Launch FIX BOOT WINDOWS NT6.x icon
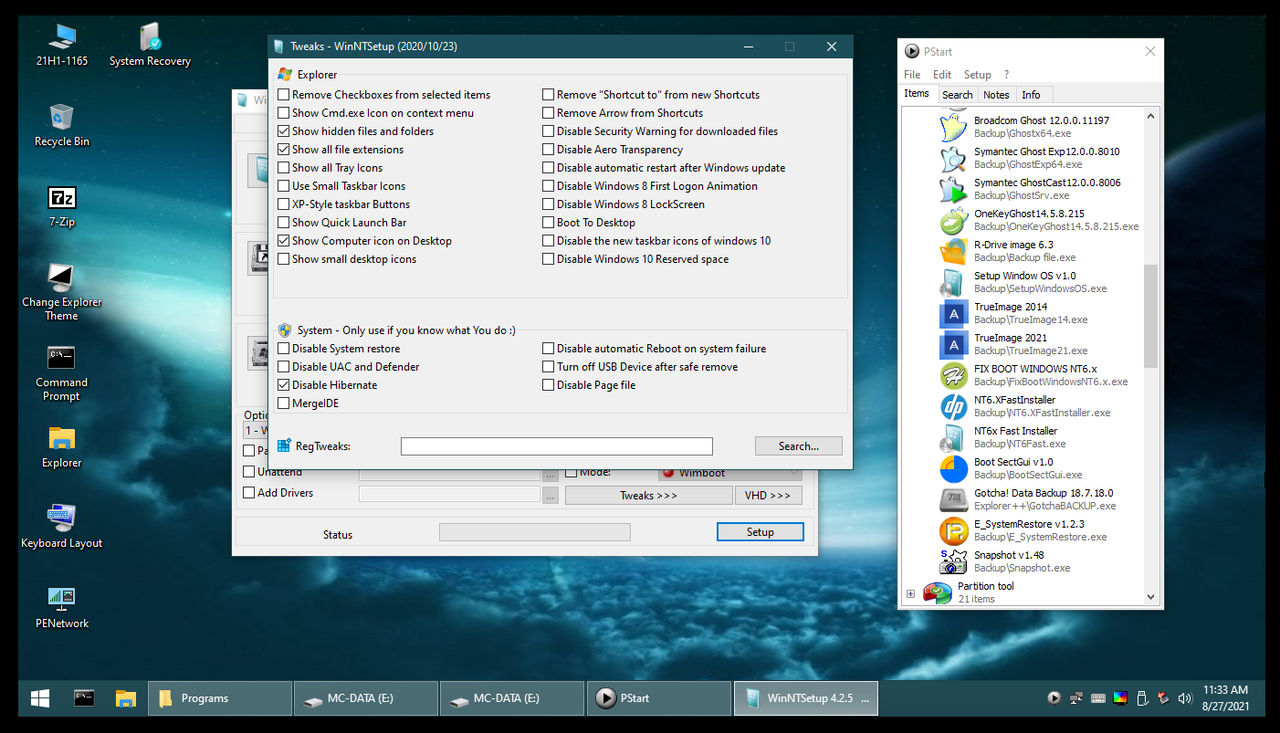Viewport: 1280px width, 733px height. (x=954, y=375)
